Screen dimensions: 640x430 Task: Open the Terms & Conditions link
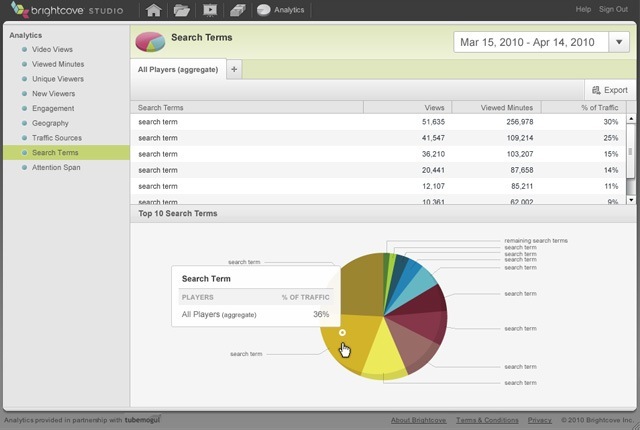(487, 420)
